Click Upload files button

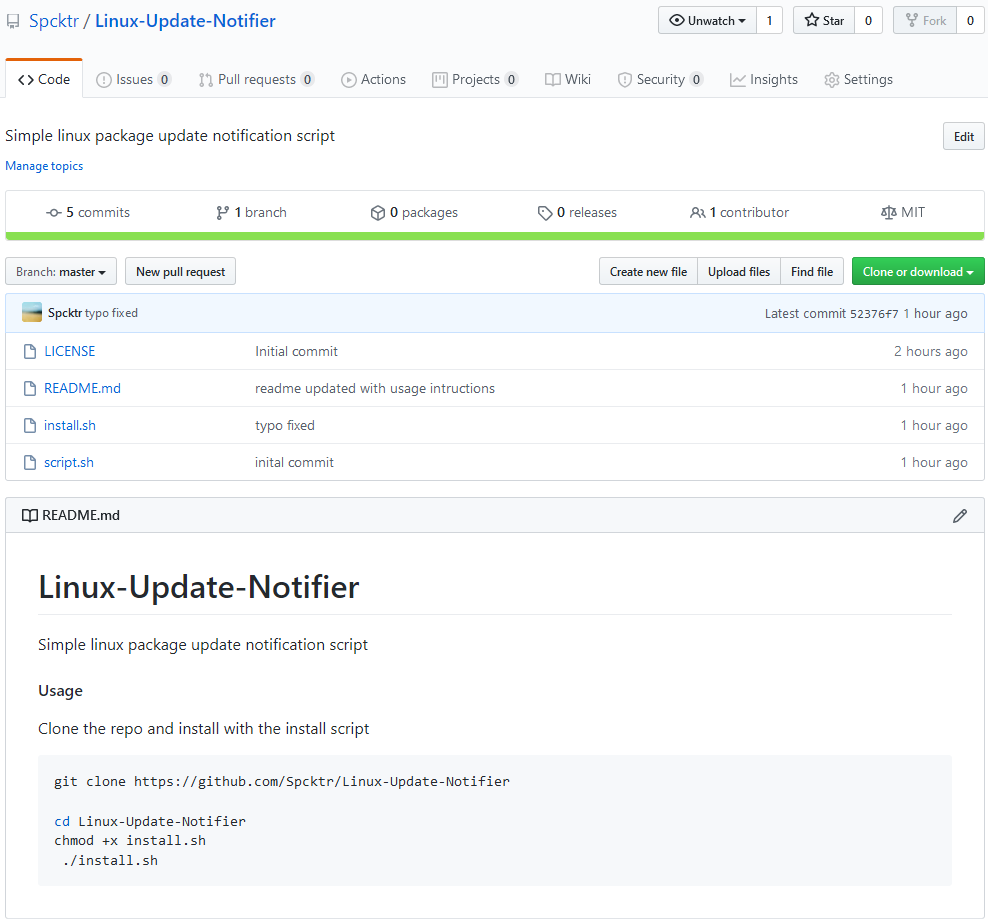coord(739,272)
